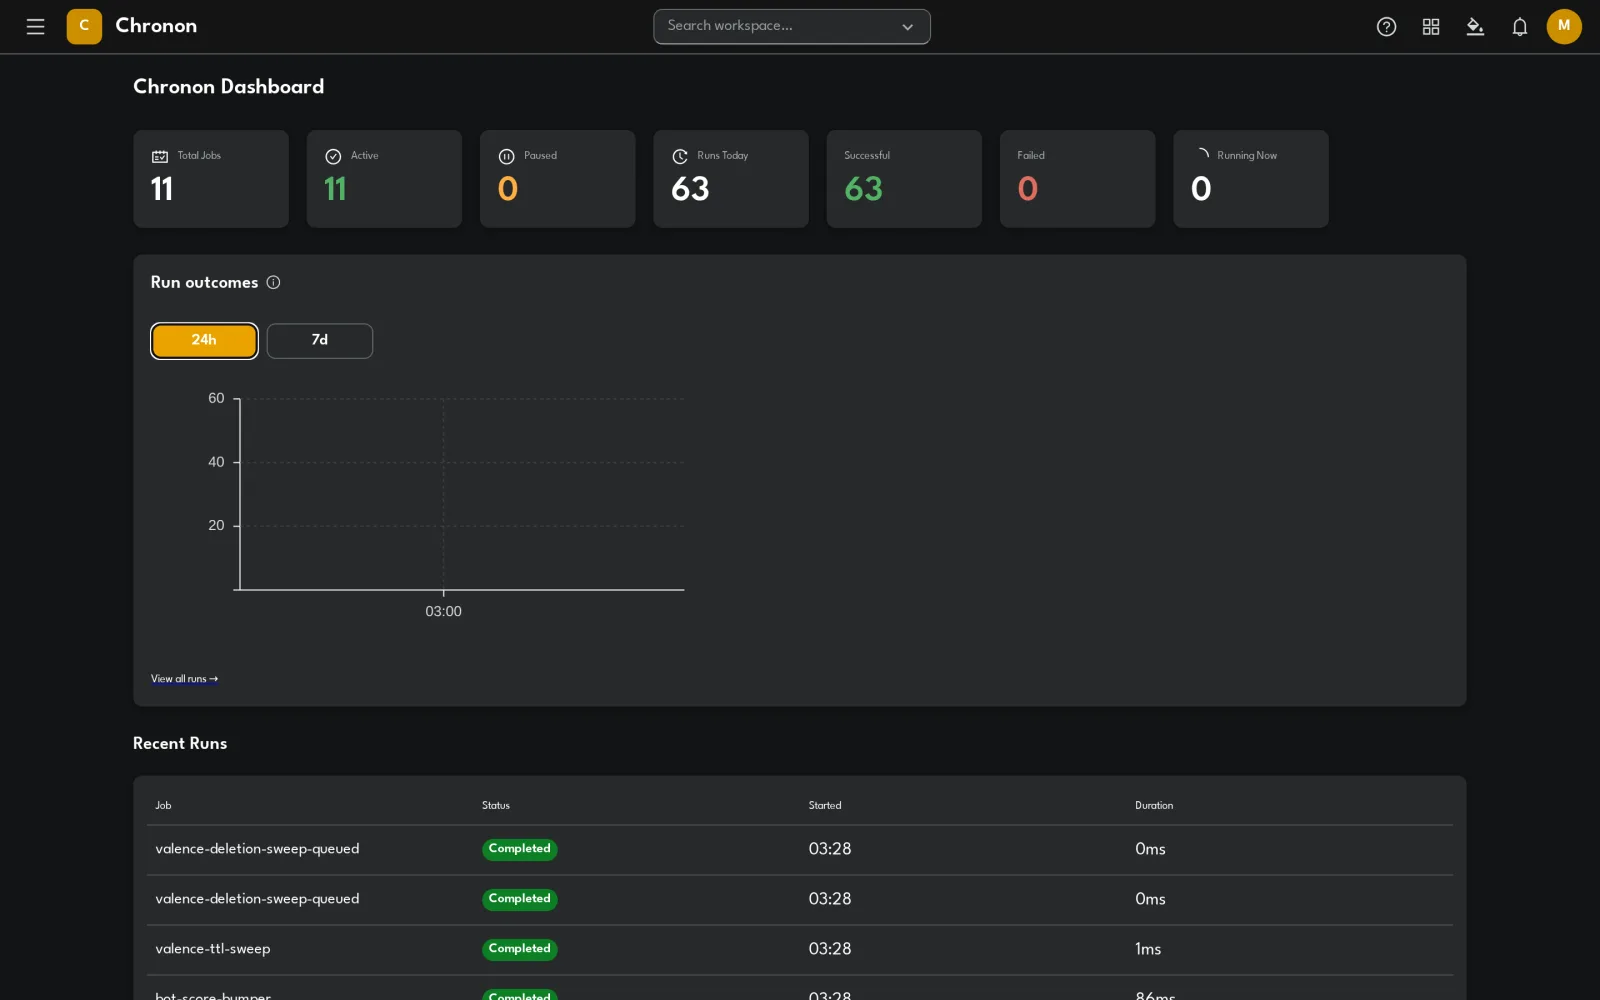Open the Total Jobs card
Image resolution: width=1600 pixels, height=1000 pixels.
pyautogui.click(x=211, y=179)
